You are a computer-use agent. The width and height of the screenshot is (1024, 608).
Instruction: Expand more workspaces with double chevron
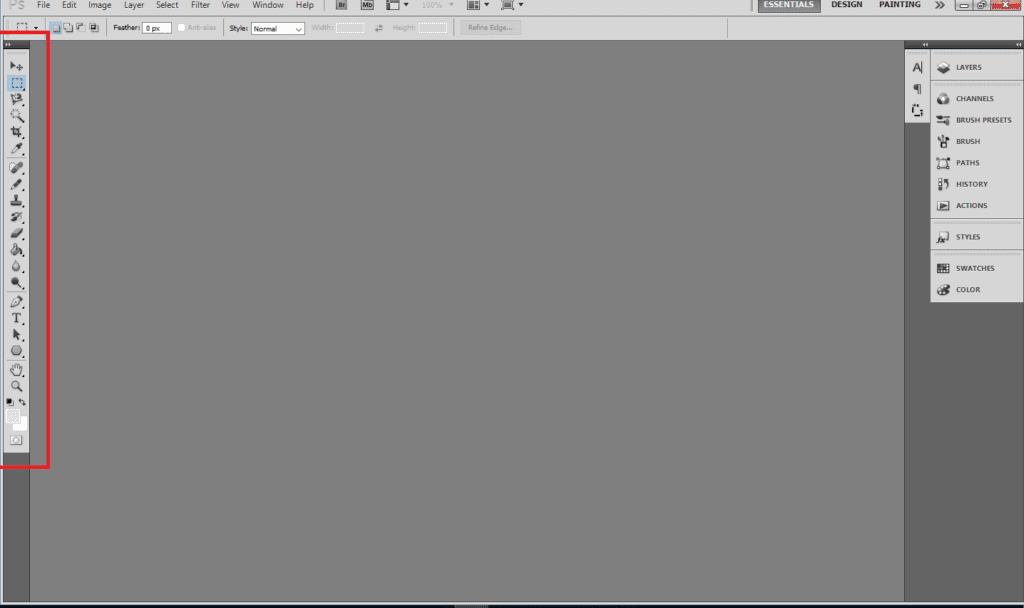939,5
